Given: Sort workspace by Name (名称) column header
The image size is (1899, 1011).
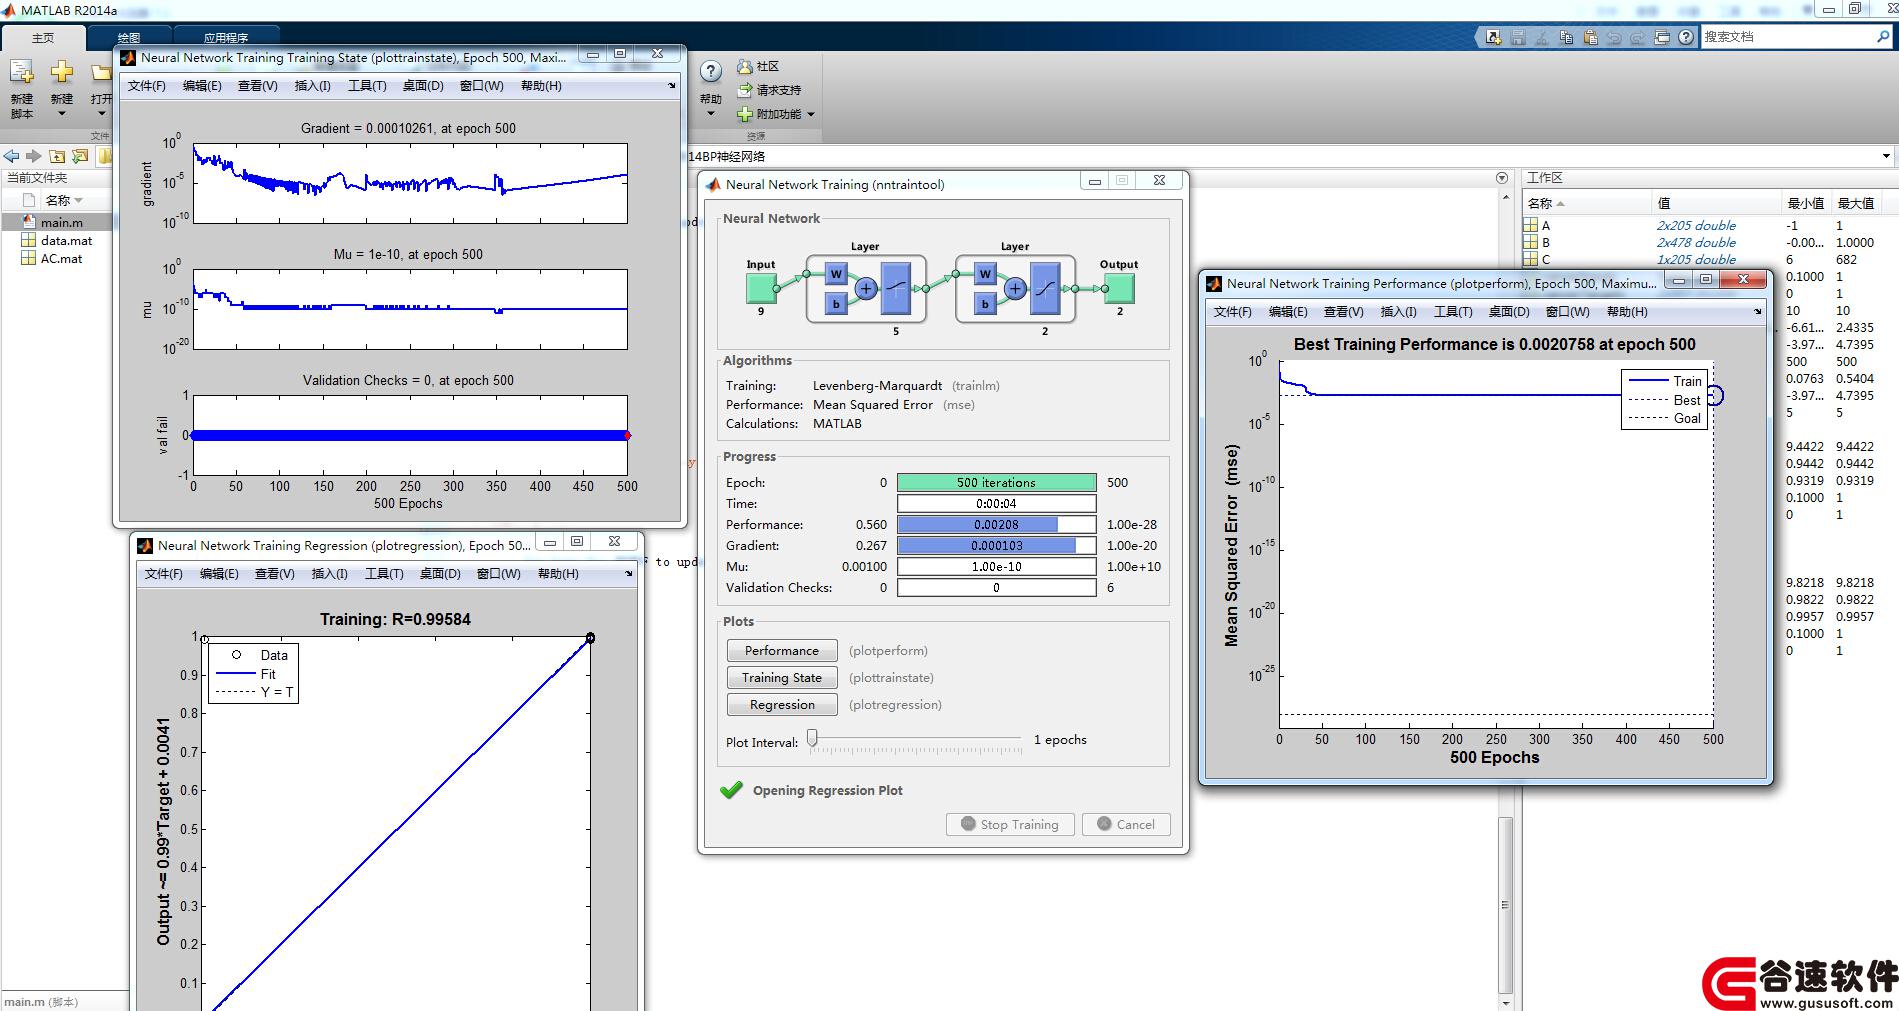Looking at the screenshot, I should pos(1586,203).
